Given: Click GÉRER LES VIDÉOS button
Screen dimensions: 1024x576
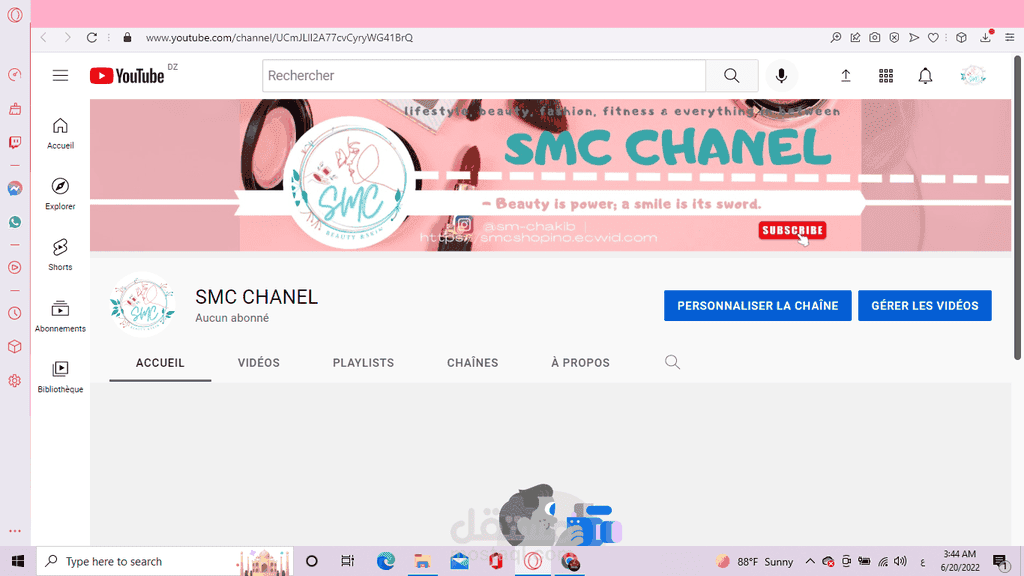Looking at the screenshot, I should (925, 306).
